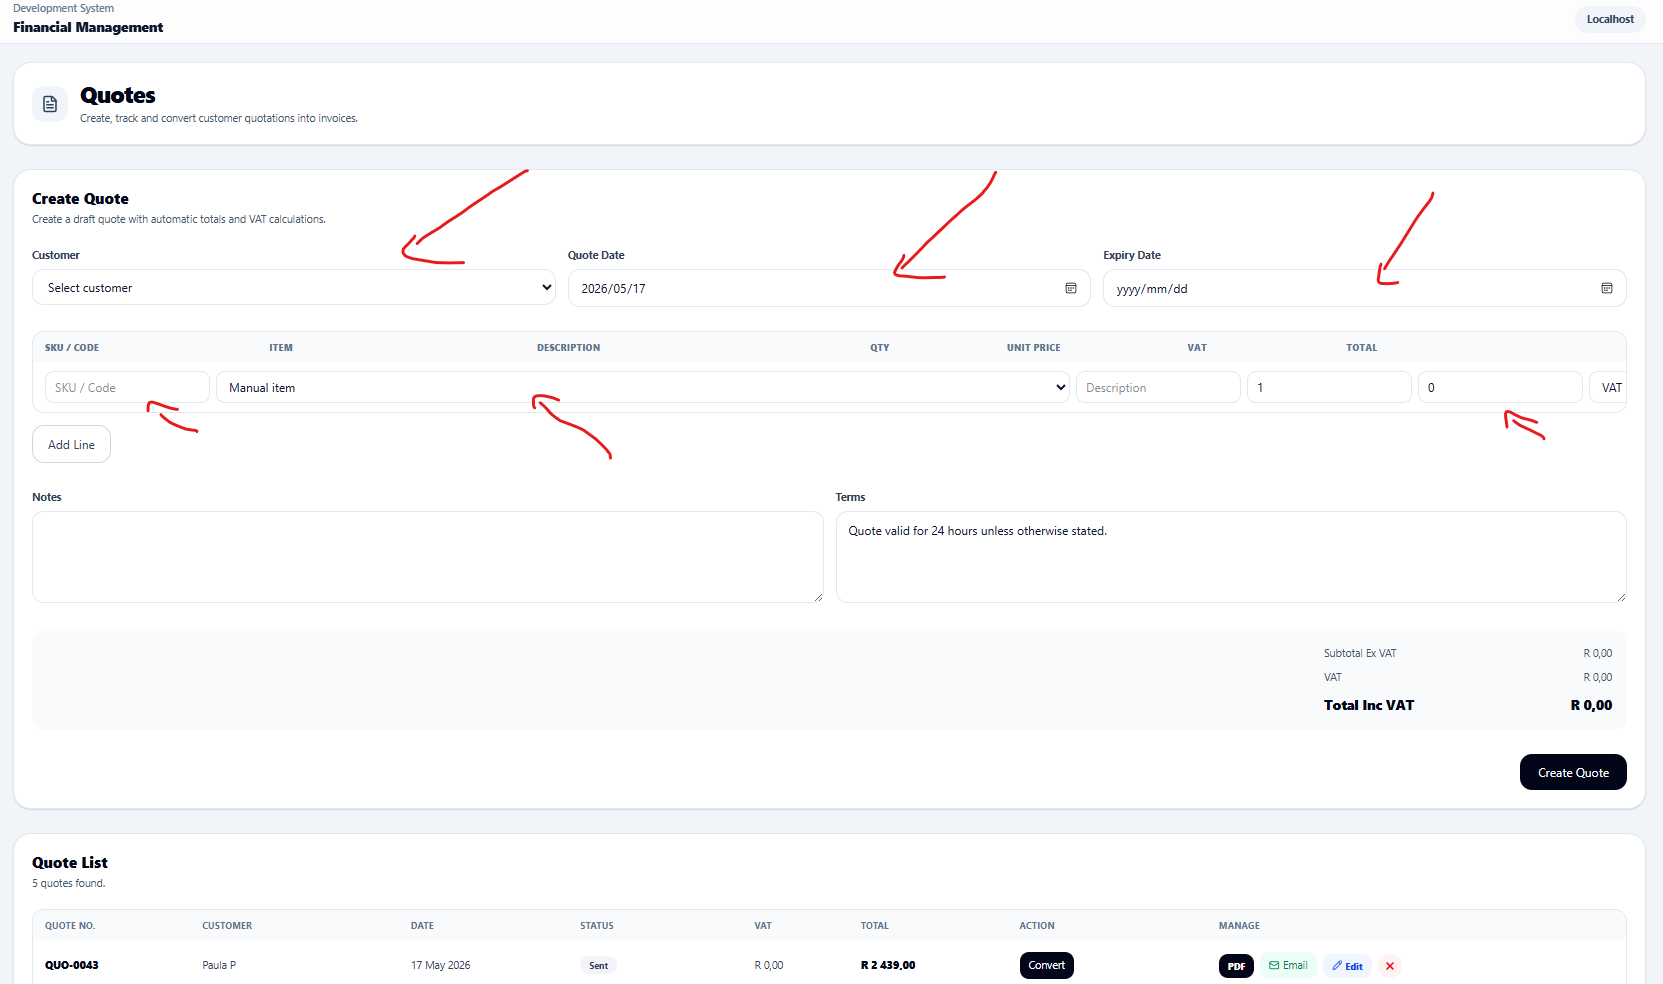Screen dimensions: 1663x984
Task: Click the Add Line button
Action: click(71, 444)
